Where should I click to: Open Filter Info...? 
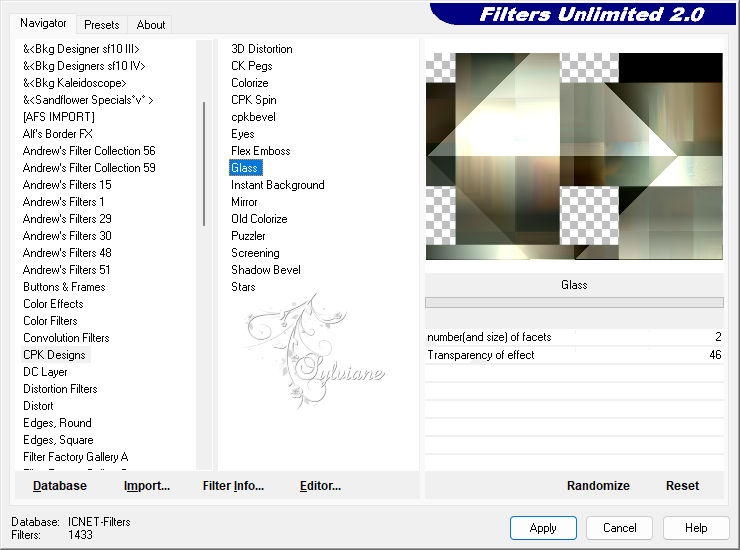(233, 485)
